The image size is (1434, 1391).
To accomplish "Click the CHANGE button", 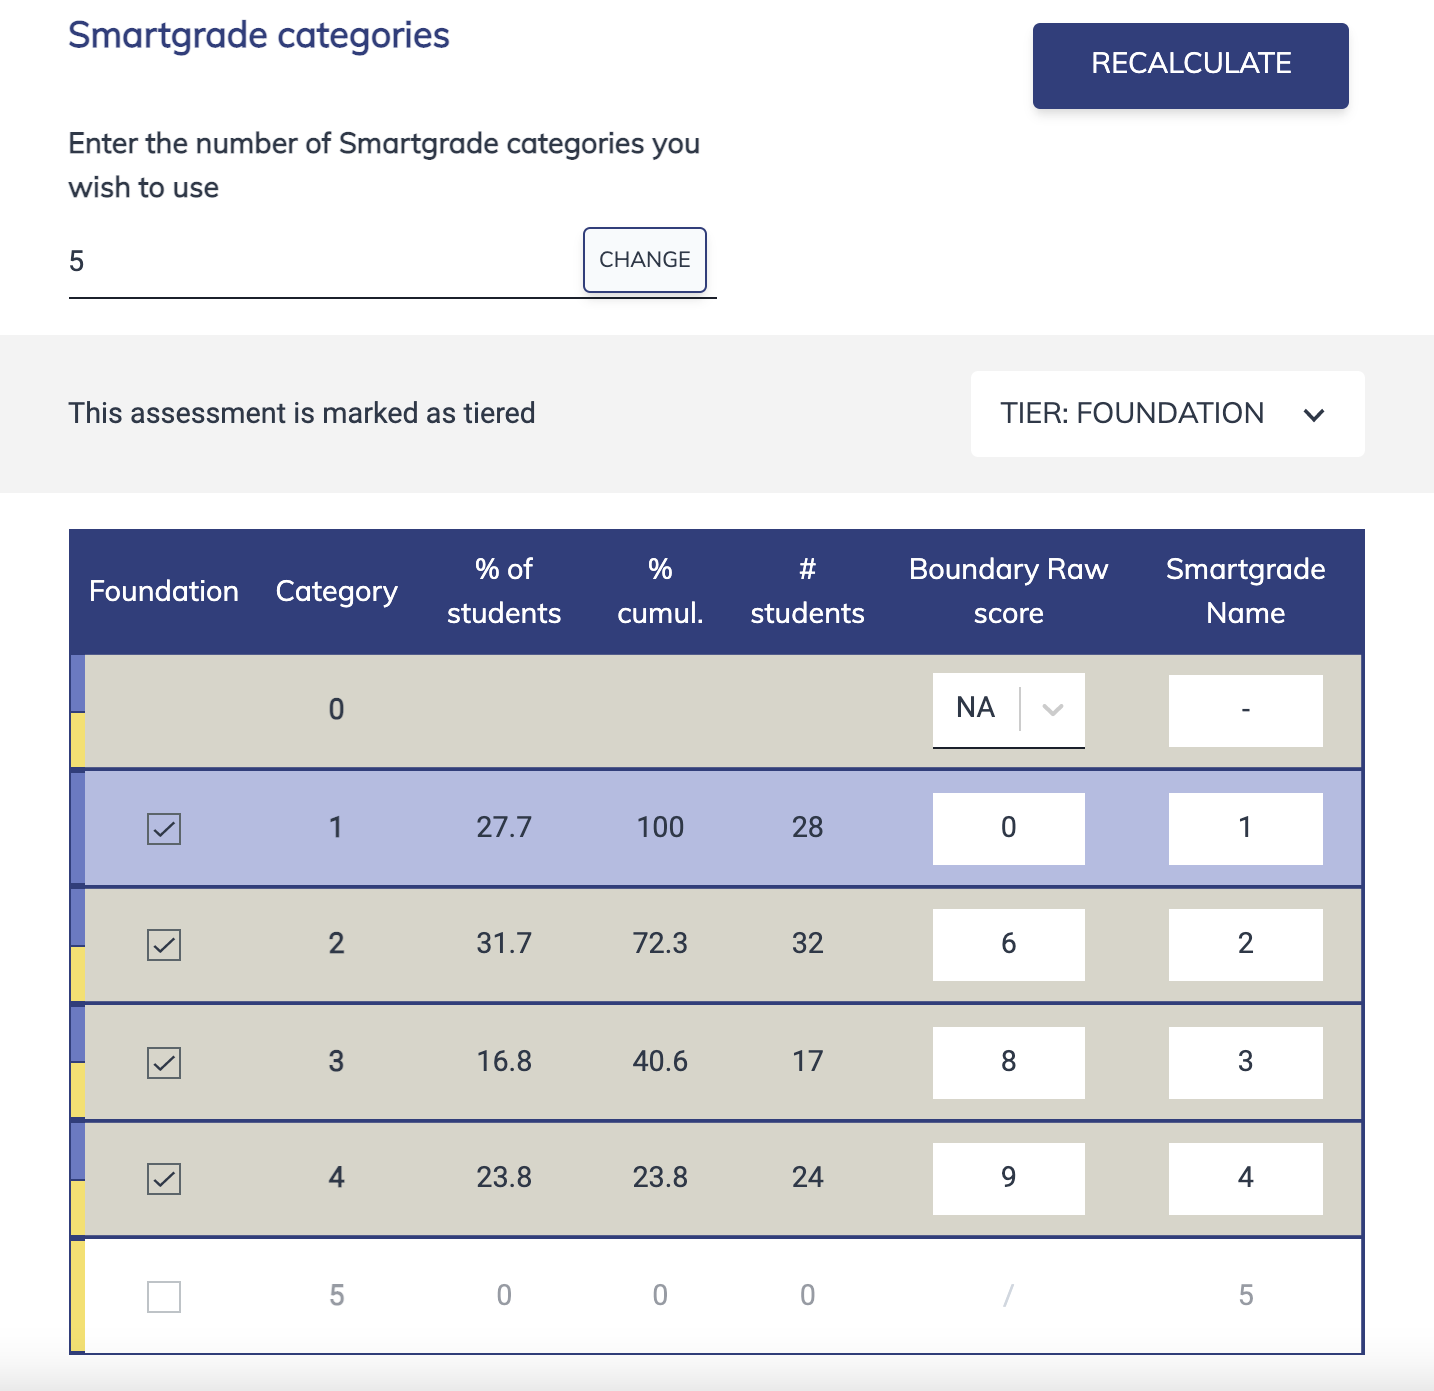I will [644, 260].
